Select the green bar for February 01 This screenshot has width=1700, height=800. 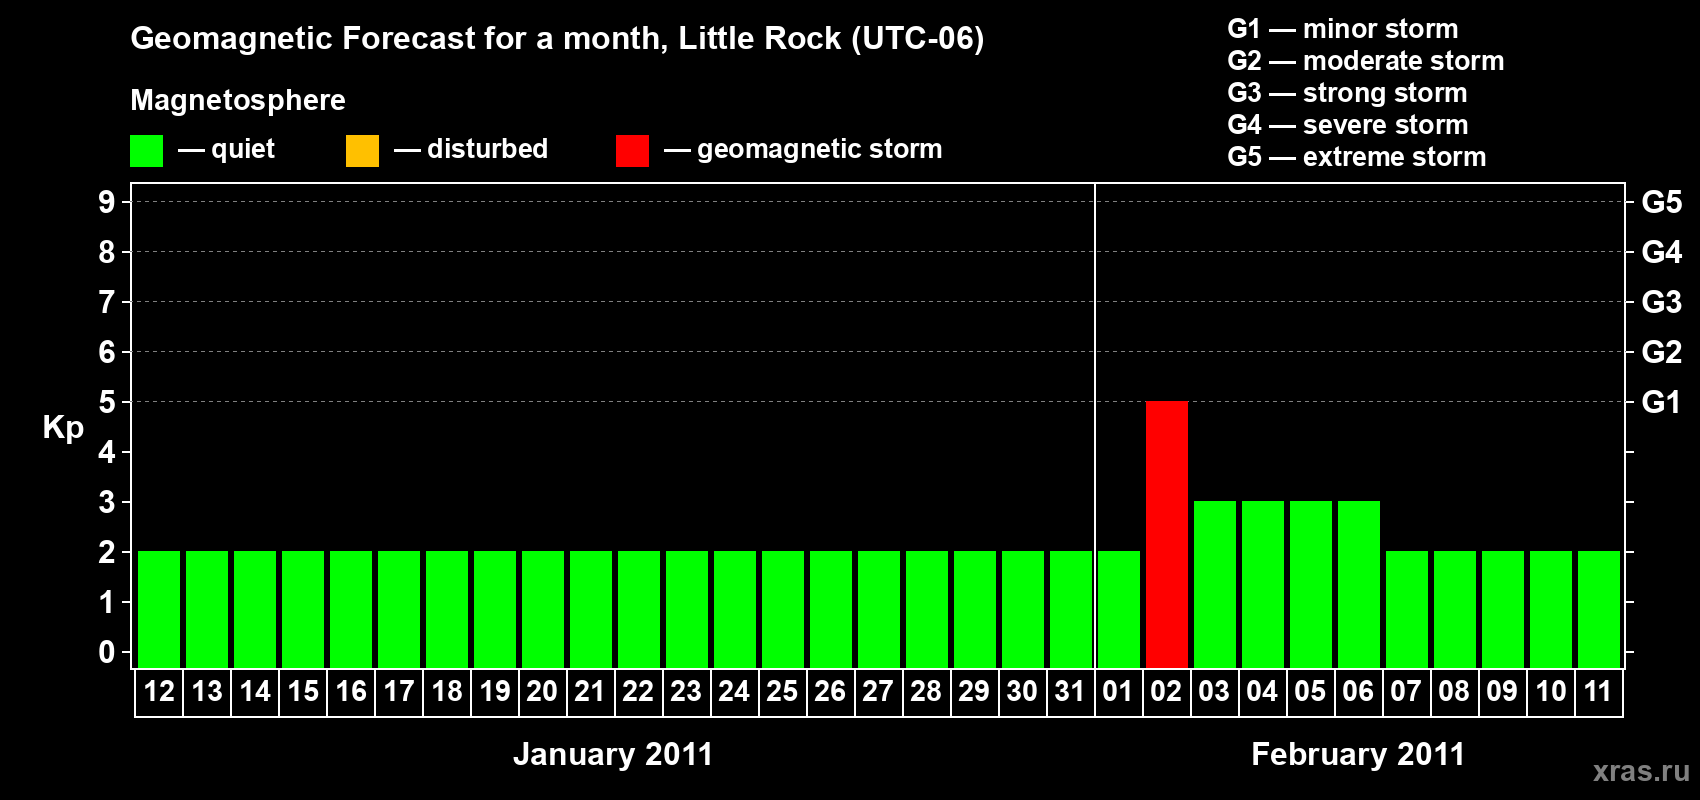[x=1119, y=609]
